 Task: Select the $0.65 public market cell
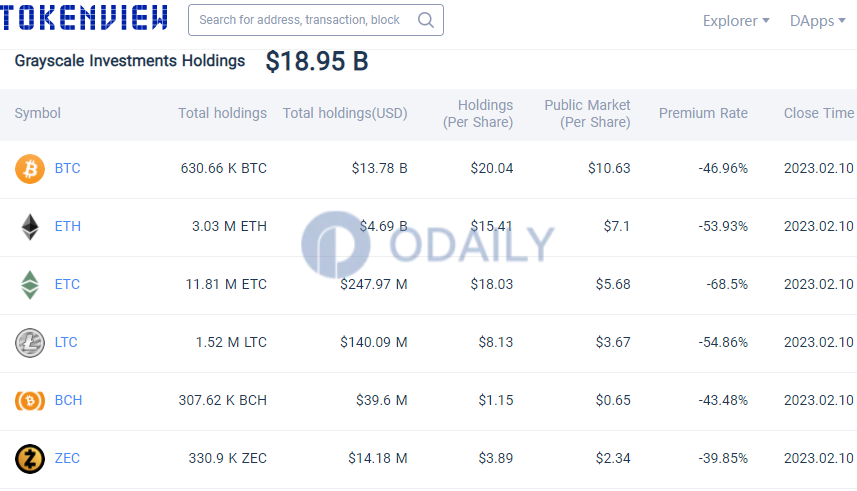click(613, 400)
